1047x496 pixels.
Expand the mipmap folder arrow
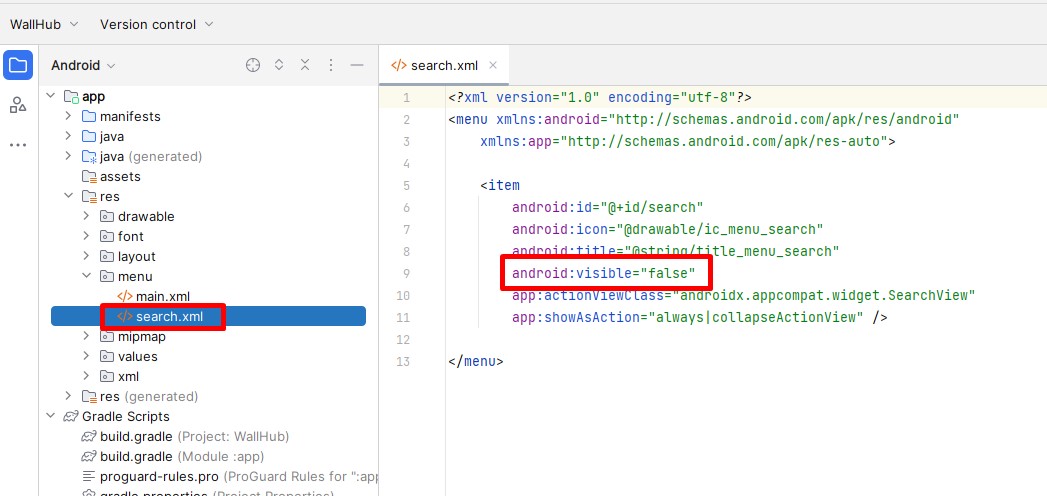pyautogui.click(x=86, y=336)
